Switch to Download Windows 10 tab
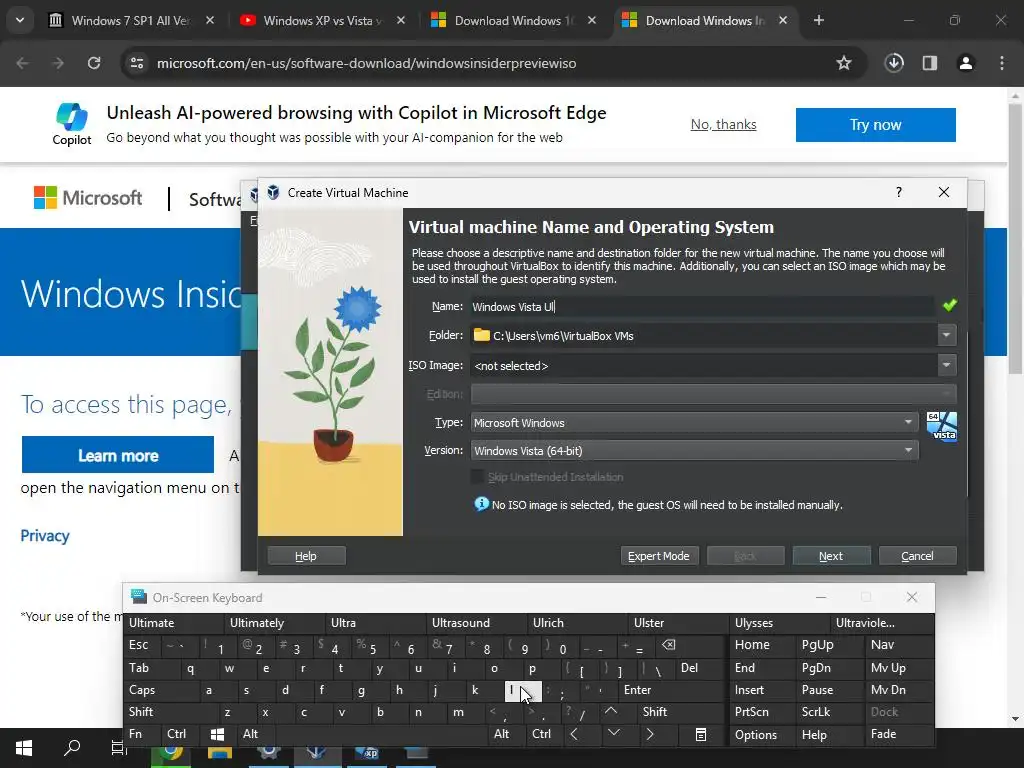This screenshot has height=768, width=1024. (x=512, y=20)
